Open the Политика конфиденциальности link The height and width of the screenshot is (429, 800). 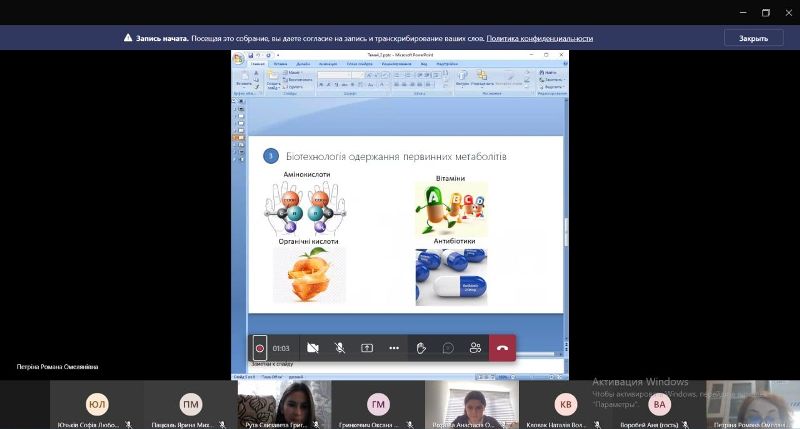pos(539,38)
